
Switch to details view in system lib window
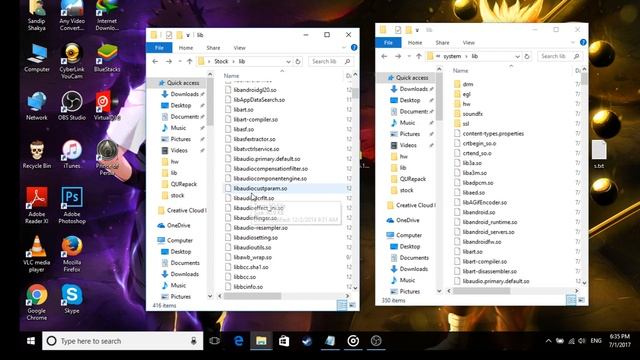coord(571,300)
